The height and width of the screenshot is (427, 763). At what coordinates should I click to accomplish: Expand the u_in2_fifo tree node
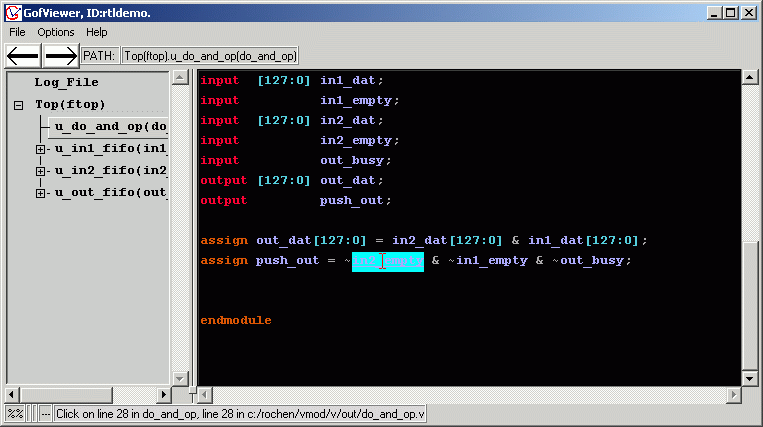point(40,171)
